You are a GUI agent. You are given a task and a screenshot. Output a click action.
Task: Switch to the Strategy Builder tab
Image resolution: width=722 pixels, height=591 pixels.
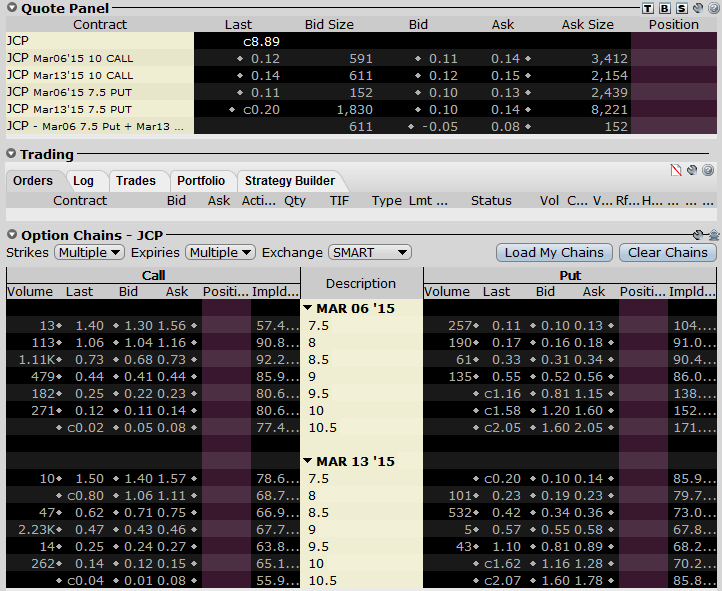pyautogui.click(x=290, y=180)
